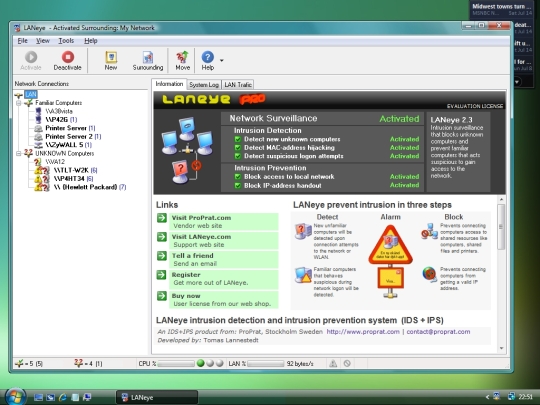The image size is (540, 405).
Task: Click the blocked circle status bar icon
Action: [347, 363]
